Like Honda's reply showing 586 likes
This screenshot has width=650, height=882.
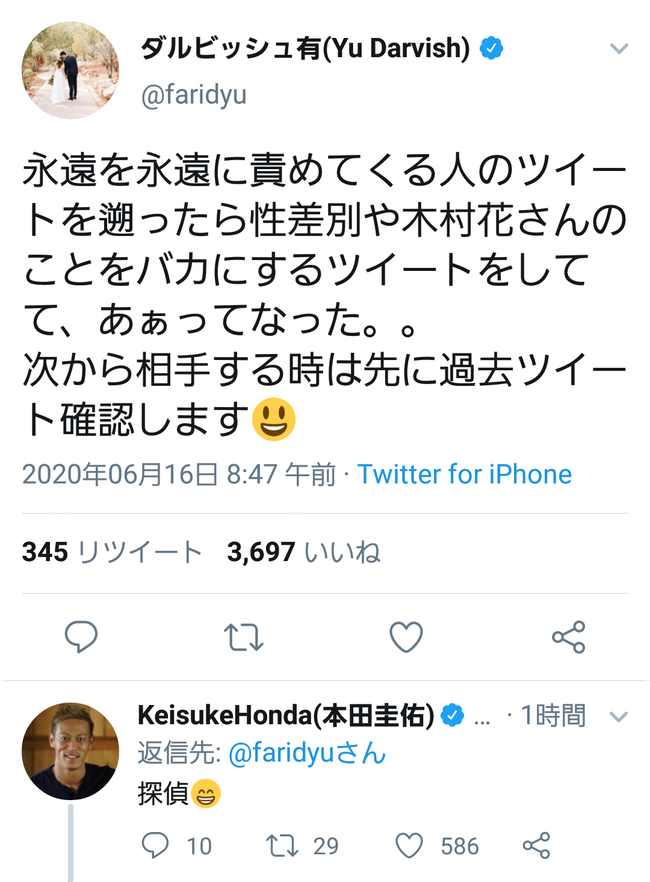(409, 845)
